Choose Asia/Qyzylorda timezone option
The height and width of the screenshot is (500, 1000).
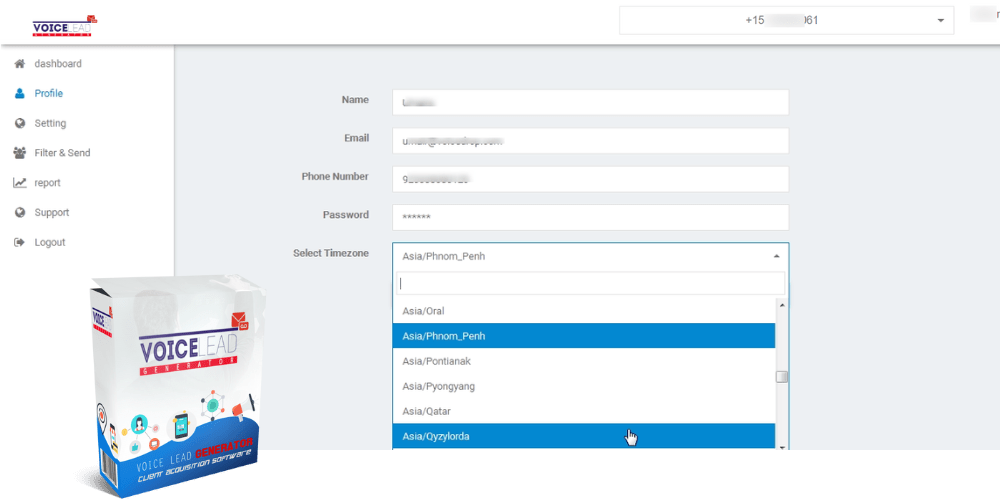click(584, 436)
